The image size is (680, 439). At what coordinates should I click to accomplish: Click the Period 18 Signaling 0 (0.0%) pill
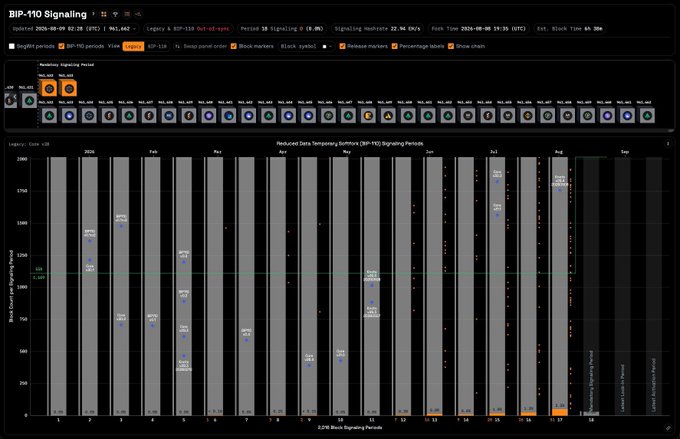282,29
